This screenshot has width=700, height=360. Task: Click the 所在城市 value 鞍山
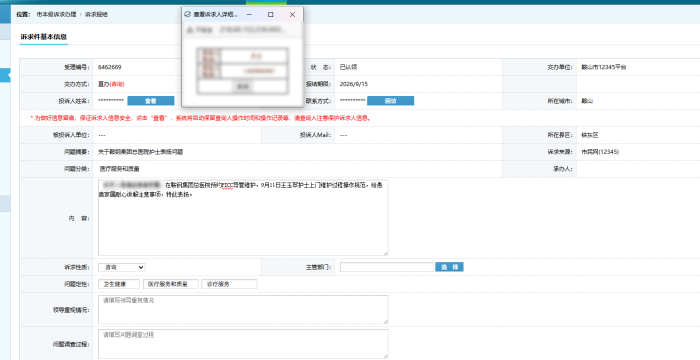pyautogui.click(x=587, y=101)
